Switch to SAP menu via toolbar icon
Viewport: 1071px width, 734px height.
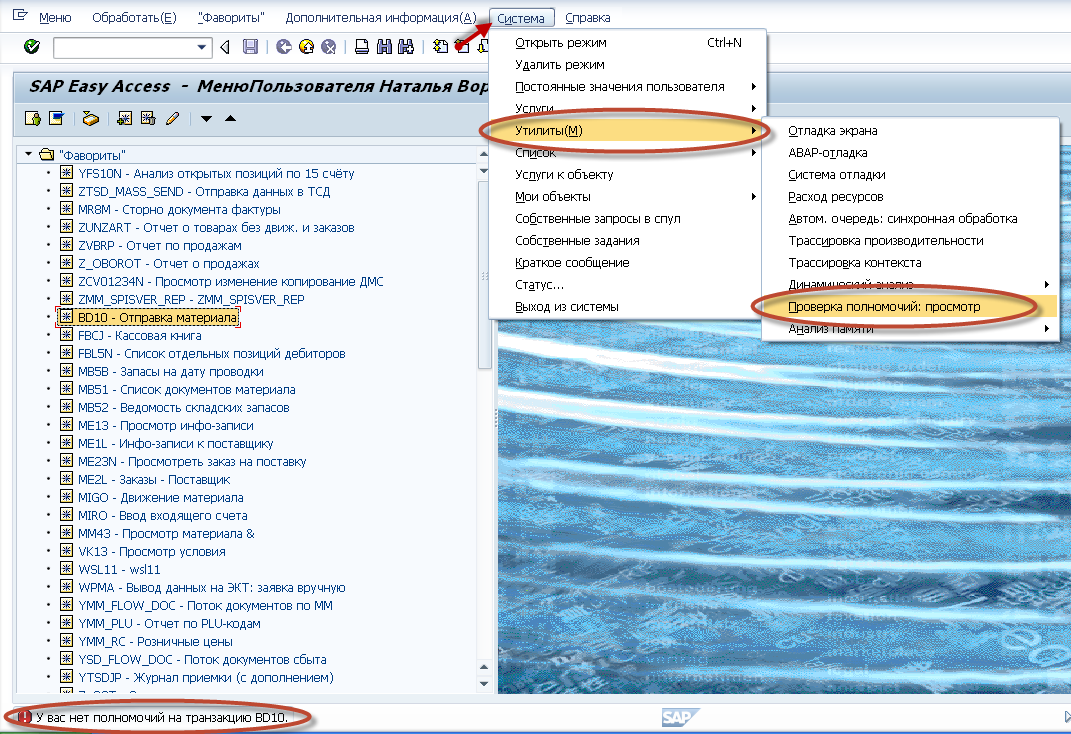click(56, 119)
